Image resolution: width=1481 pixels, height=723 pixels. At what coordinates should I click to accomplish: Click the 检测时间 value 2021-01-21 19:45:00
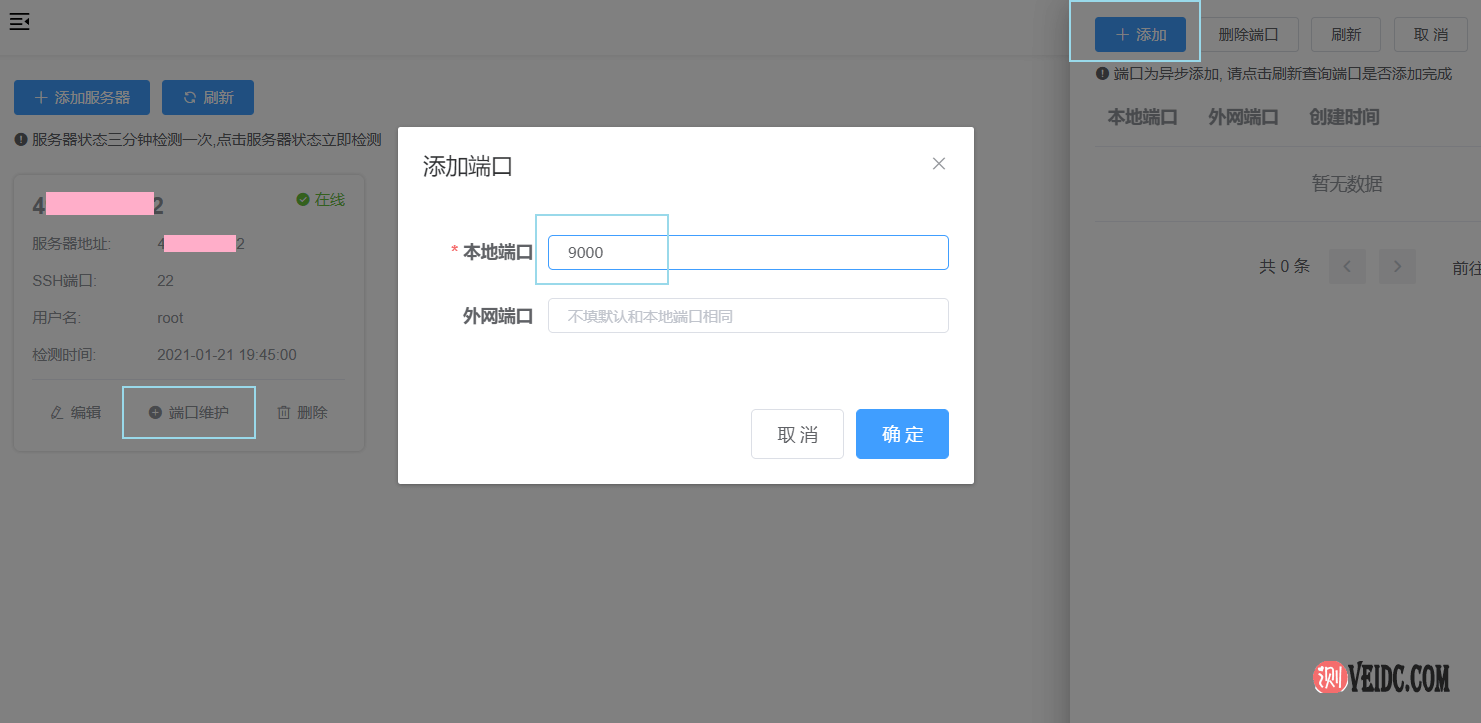click(227, 355)
